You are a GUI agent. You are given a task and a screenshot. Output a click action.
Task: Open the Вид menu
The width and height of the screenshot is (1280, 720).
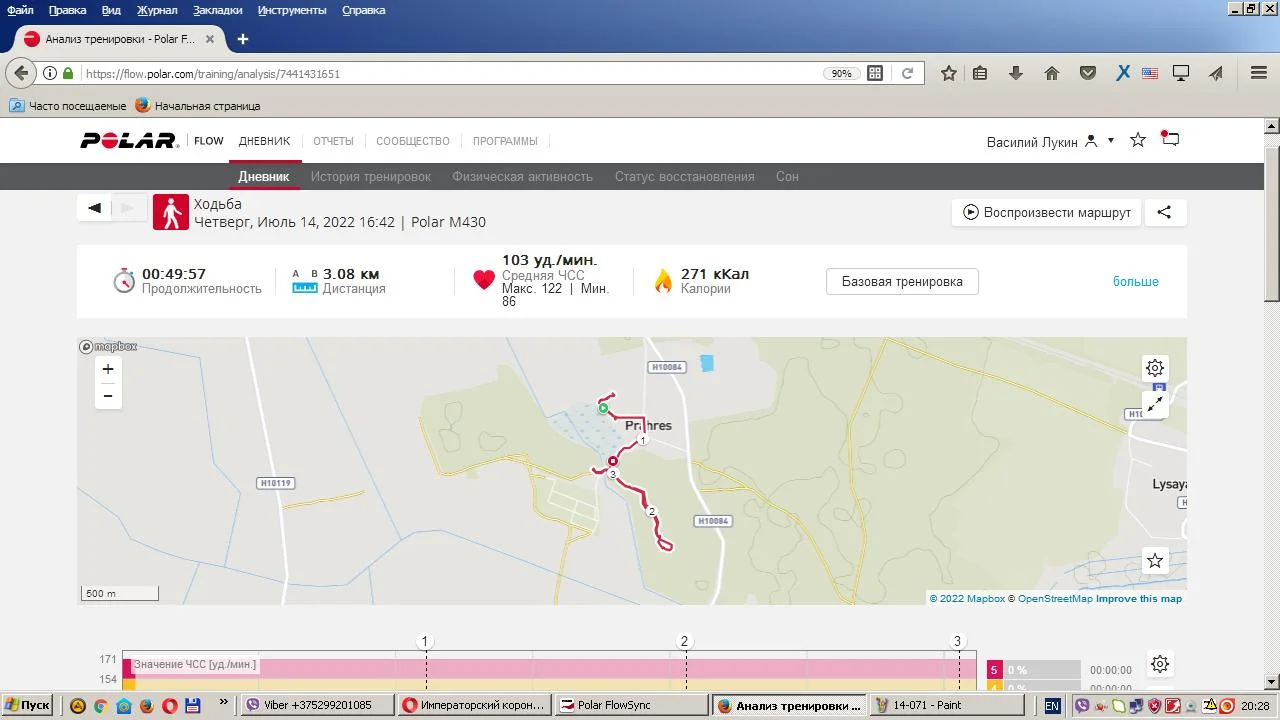pos(111,10)
